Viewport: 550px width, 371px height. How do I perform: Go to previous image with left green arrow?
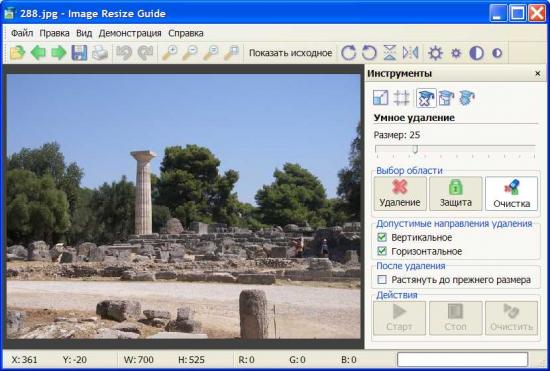click(38, 53)
